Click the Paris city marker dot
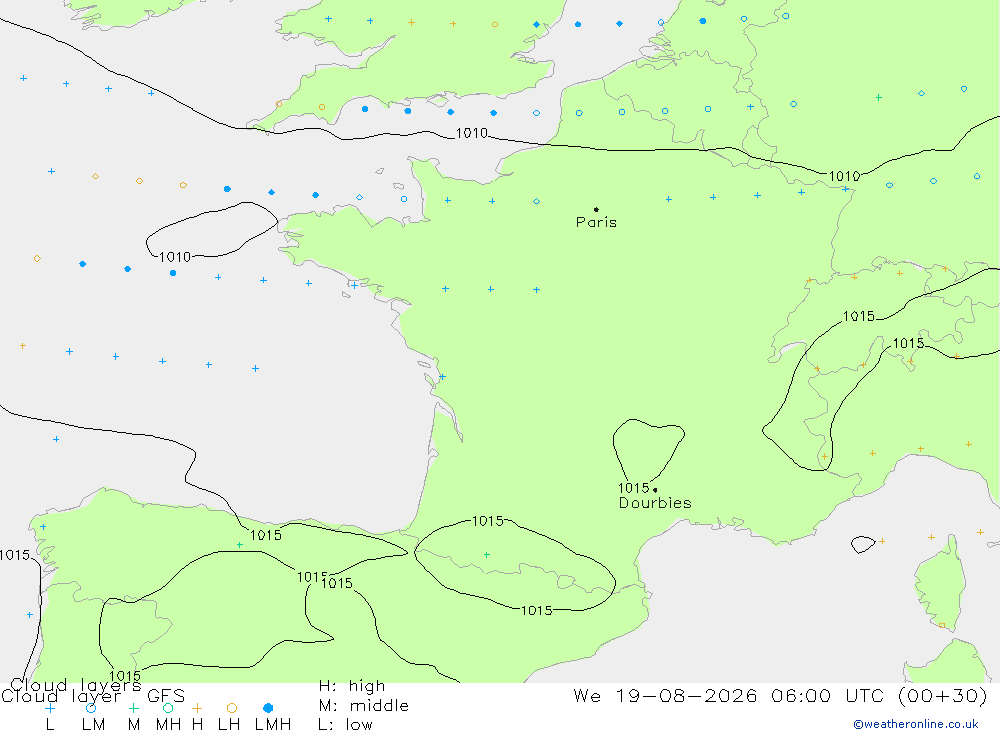The image size is (1000, 733). pyautogui.click(x=596, y=209)
